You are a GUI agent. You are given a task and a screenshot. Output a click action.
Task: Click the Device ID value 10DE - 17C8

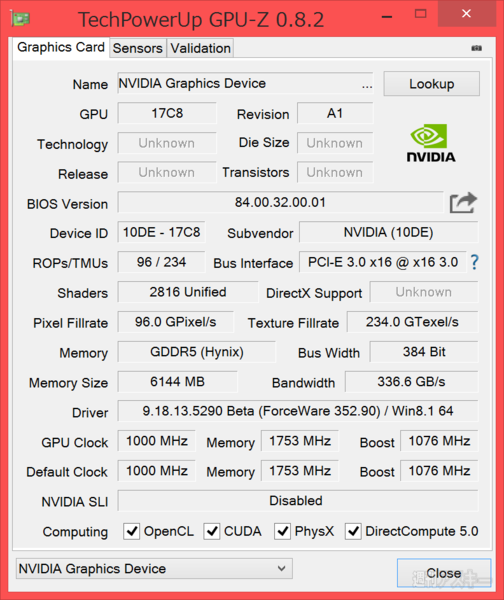click(161, 232)
